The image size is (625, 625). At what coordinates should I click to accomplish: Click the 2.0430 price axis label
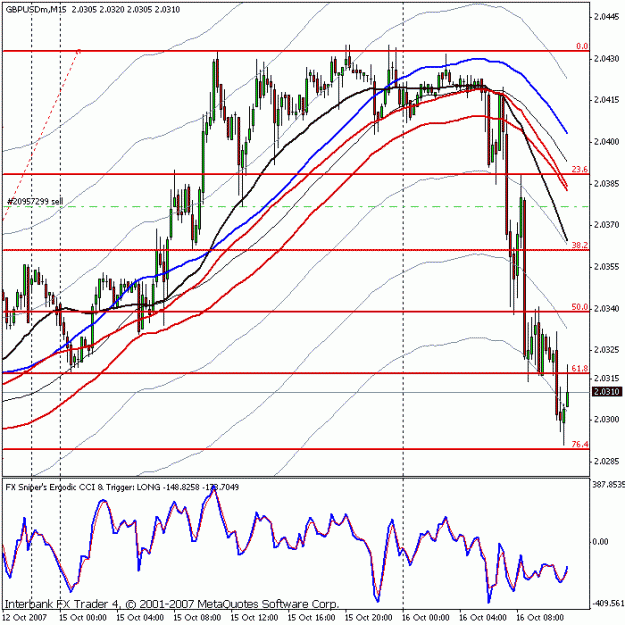pos(607,59)
